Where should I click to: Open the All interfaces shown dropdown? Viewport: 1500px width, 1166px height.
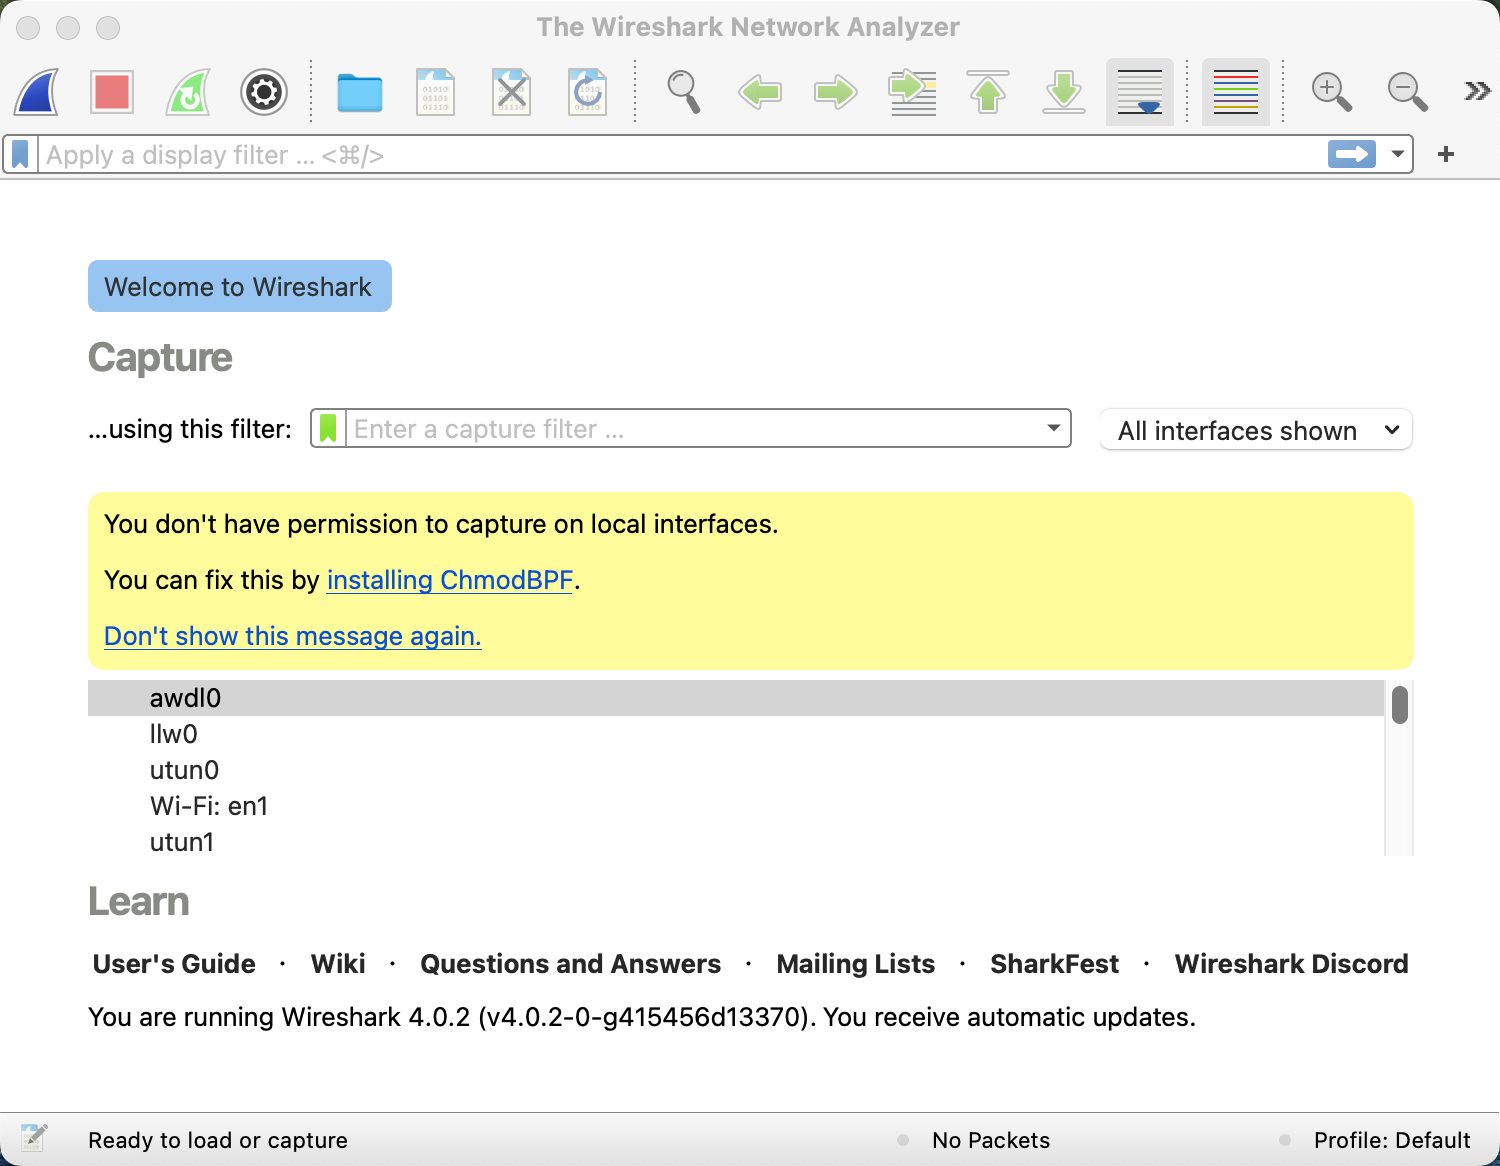click(x=1256, y=430)
